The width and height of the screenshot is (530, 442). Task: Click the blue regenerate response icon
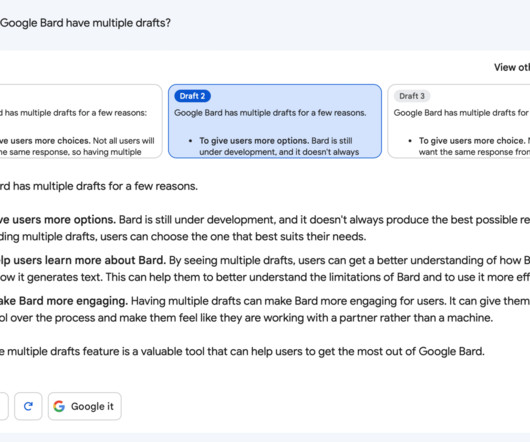point(28,406)
